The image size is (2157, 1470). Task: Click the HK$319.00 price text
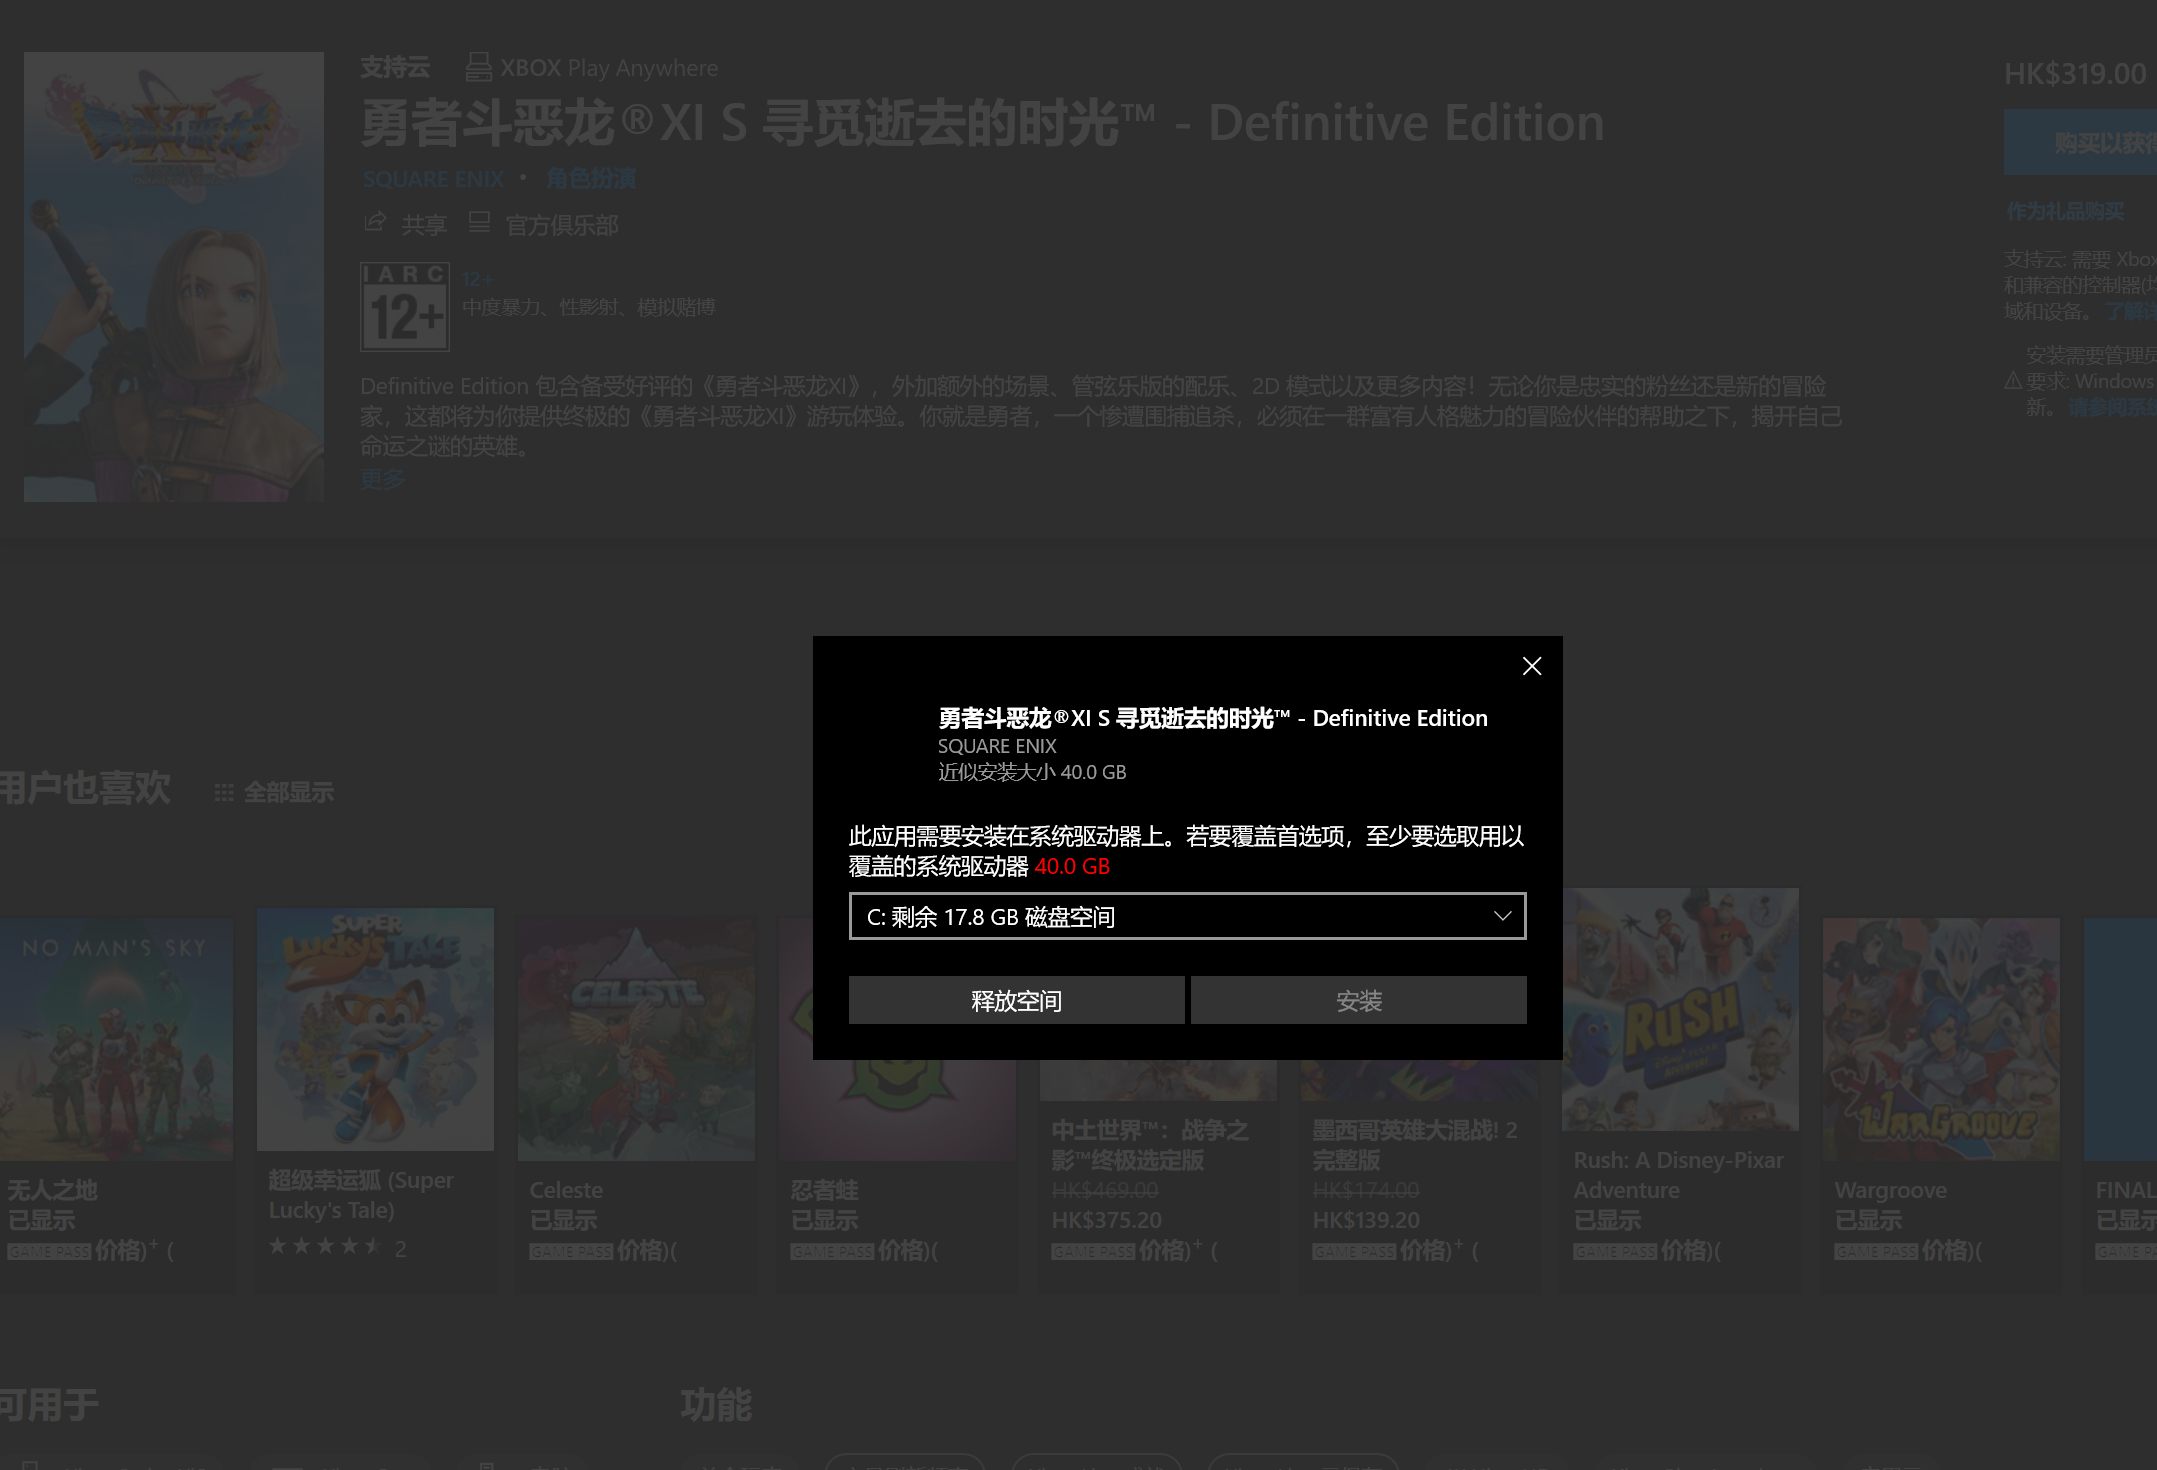click(2075, 73)
